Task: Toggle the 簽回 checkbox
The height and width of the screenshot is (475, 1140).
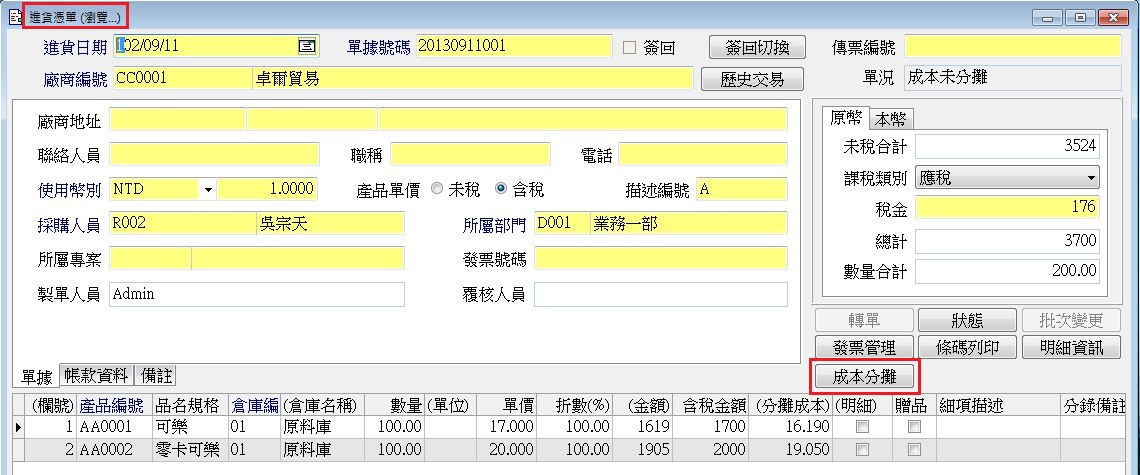Action: pos(630,47)
